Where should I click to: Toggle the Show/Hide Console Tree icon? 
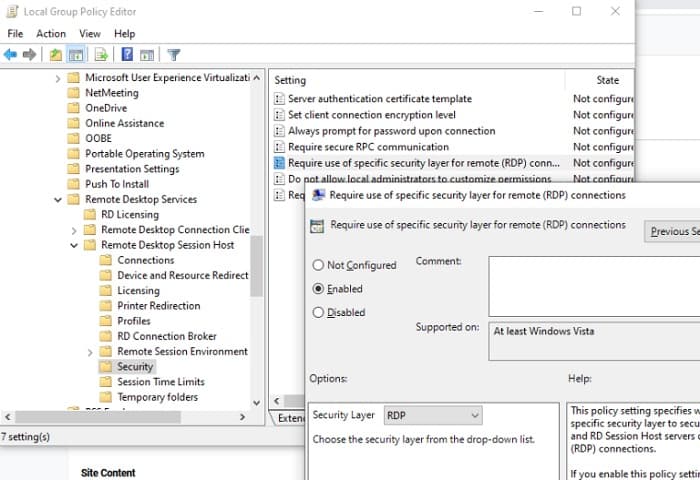(x=75, y=55)
